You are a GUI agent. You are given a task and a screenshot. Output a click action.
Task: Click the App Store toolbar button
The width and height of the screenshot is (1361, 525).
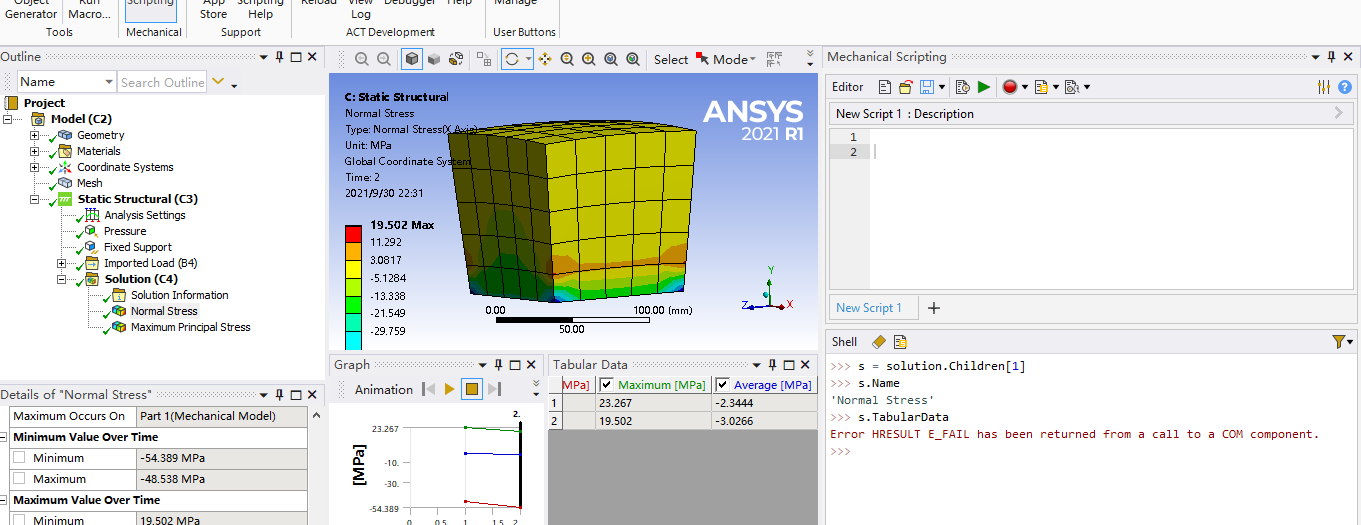(x=213, y=10)
